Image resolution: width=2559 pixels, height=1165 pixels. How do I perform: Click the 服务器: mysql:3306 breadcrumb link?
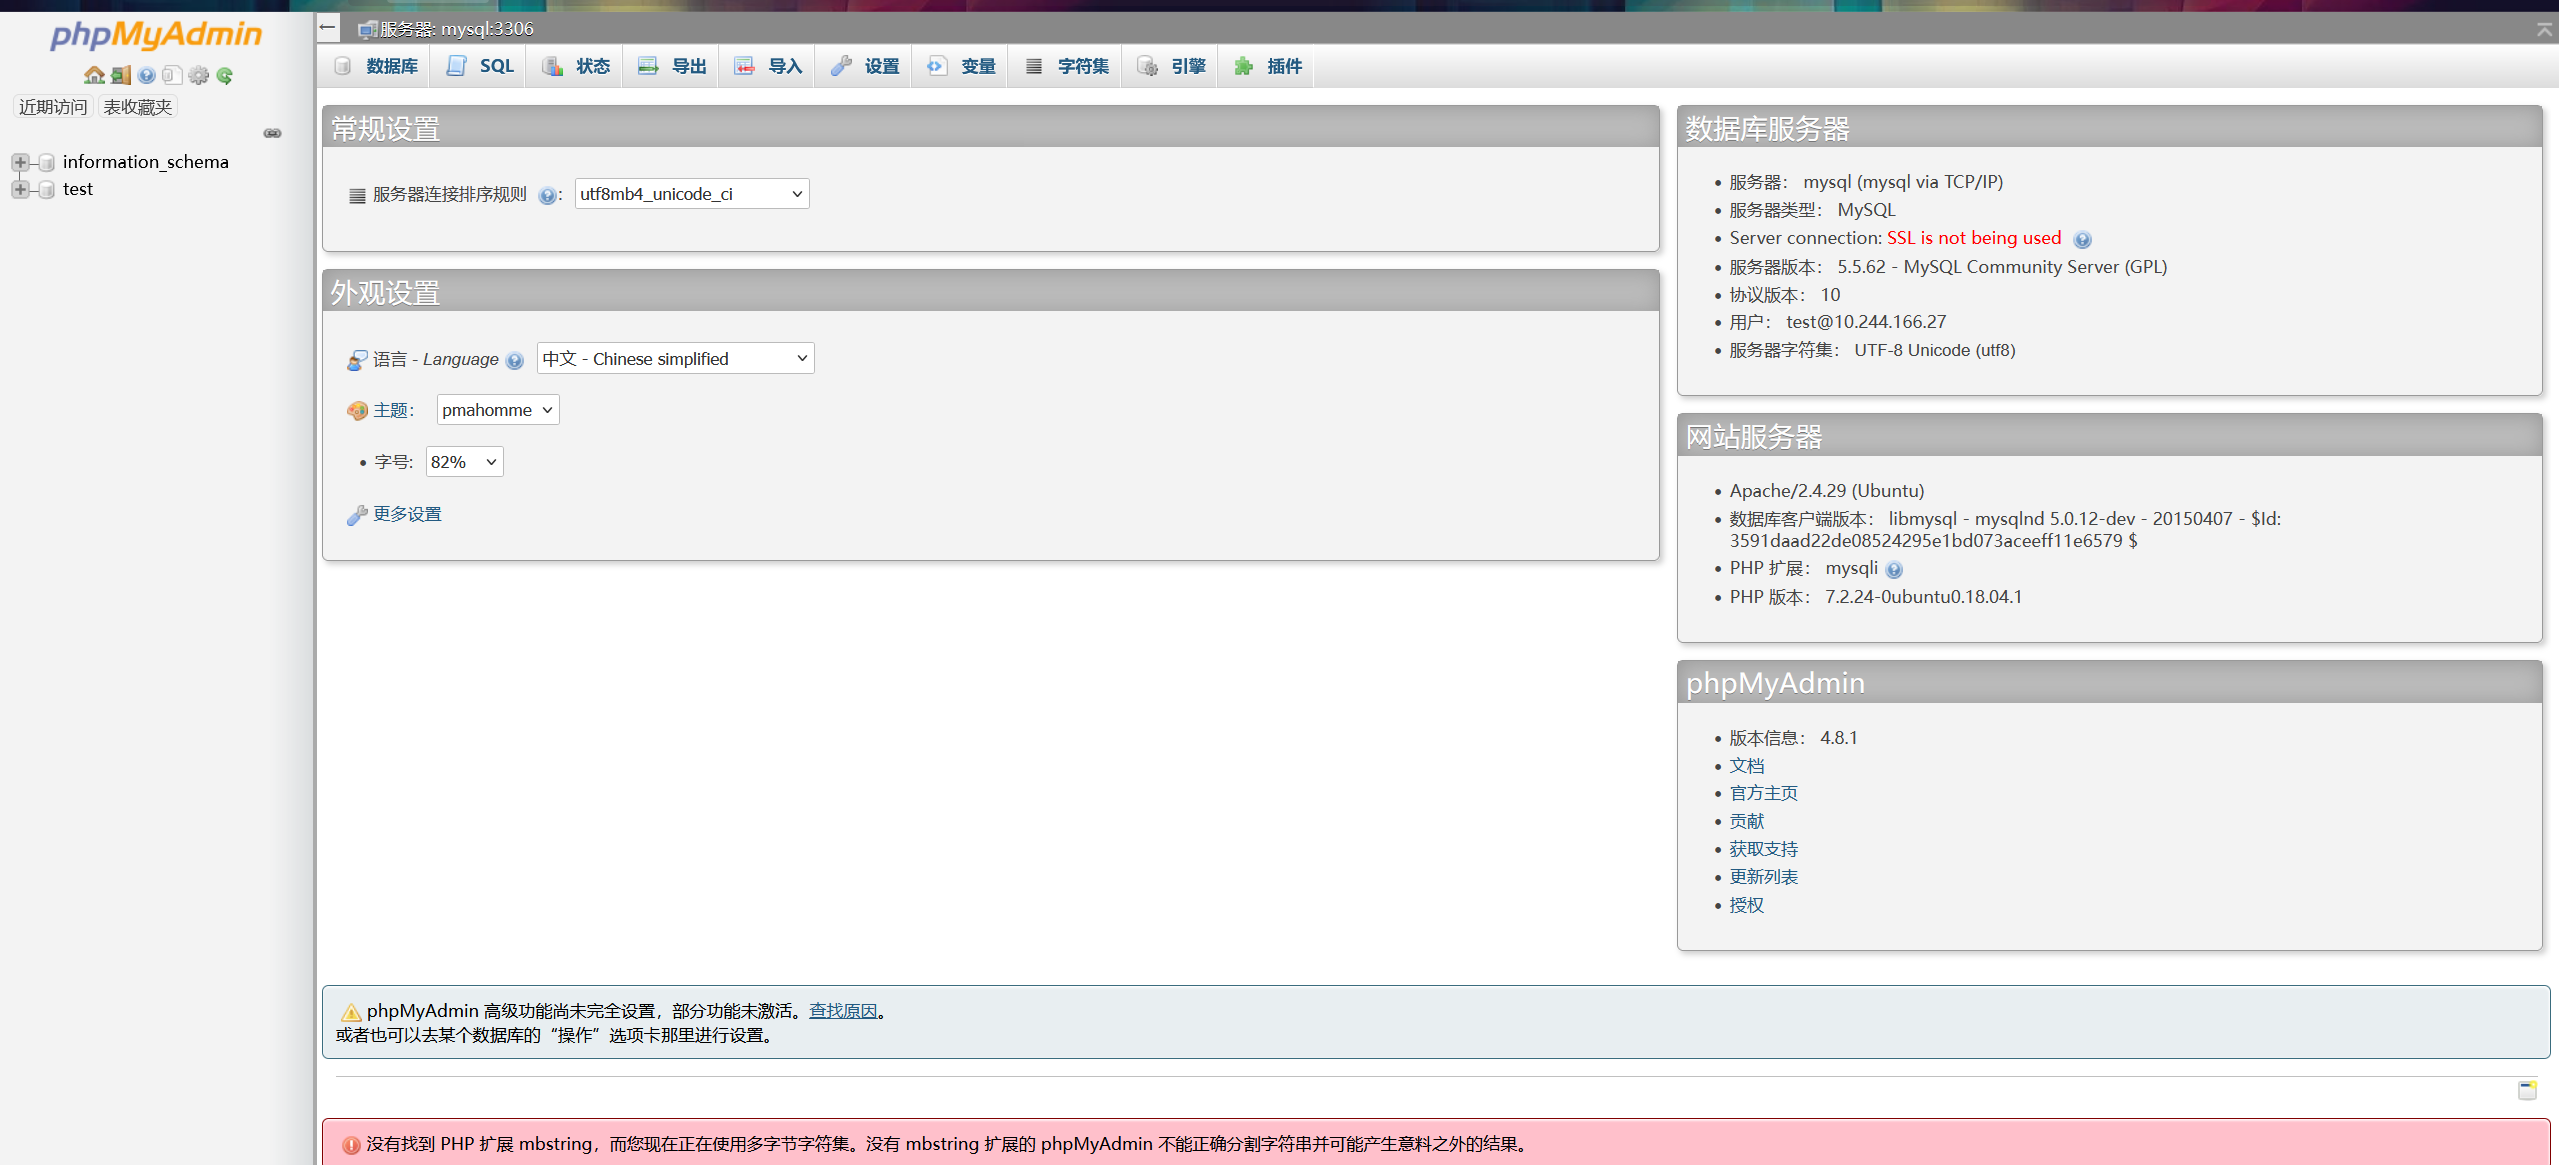pyautogui.click(x=457, y=29)
